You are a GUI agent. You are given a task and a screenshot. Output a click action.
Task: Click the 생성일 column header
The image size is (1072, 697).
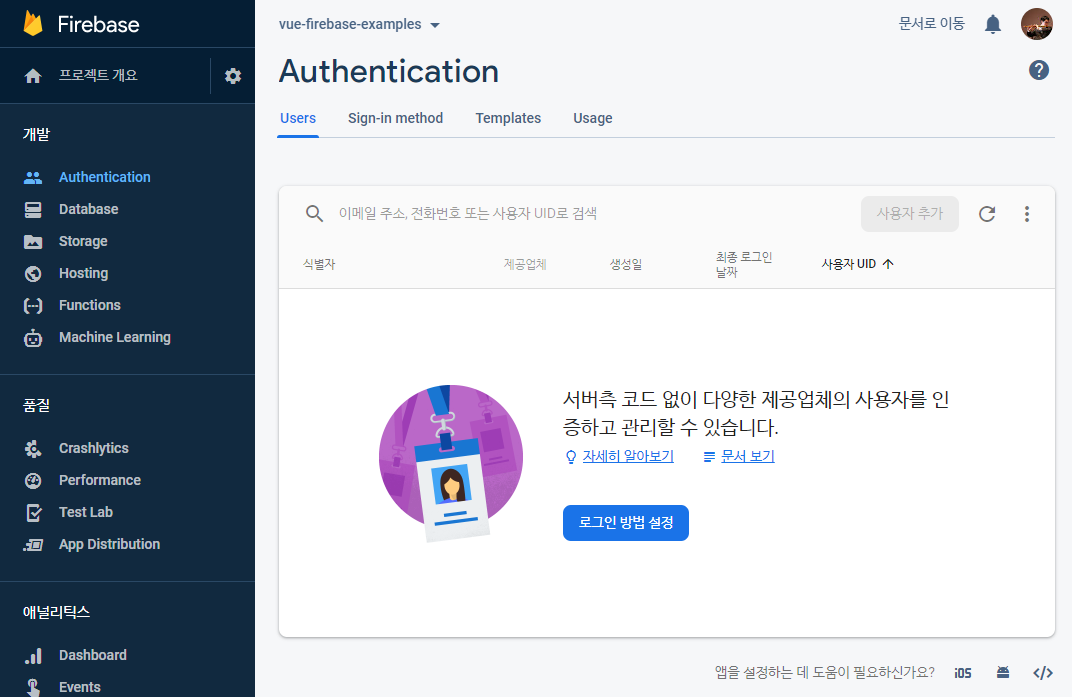point(626,265)
